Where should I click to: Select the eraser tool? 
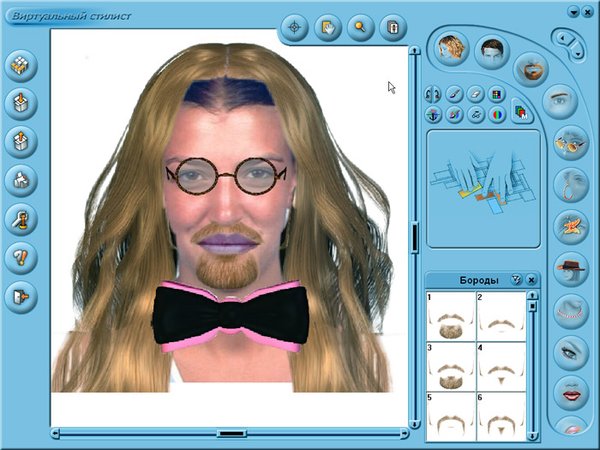pos(475,94)
